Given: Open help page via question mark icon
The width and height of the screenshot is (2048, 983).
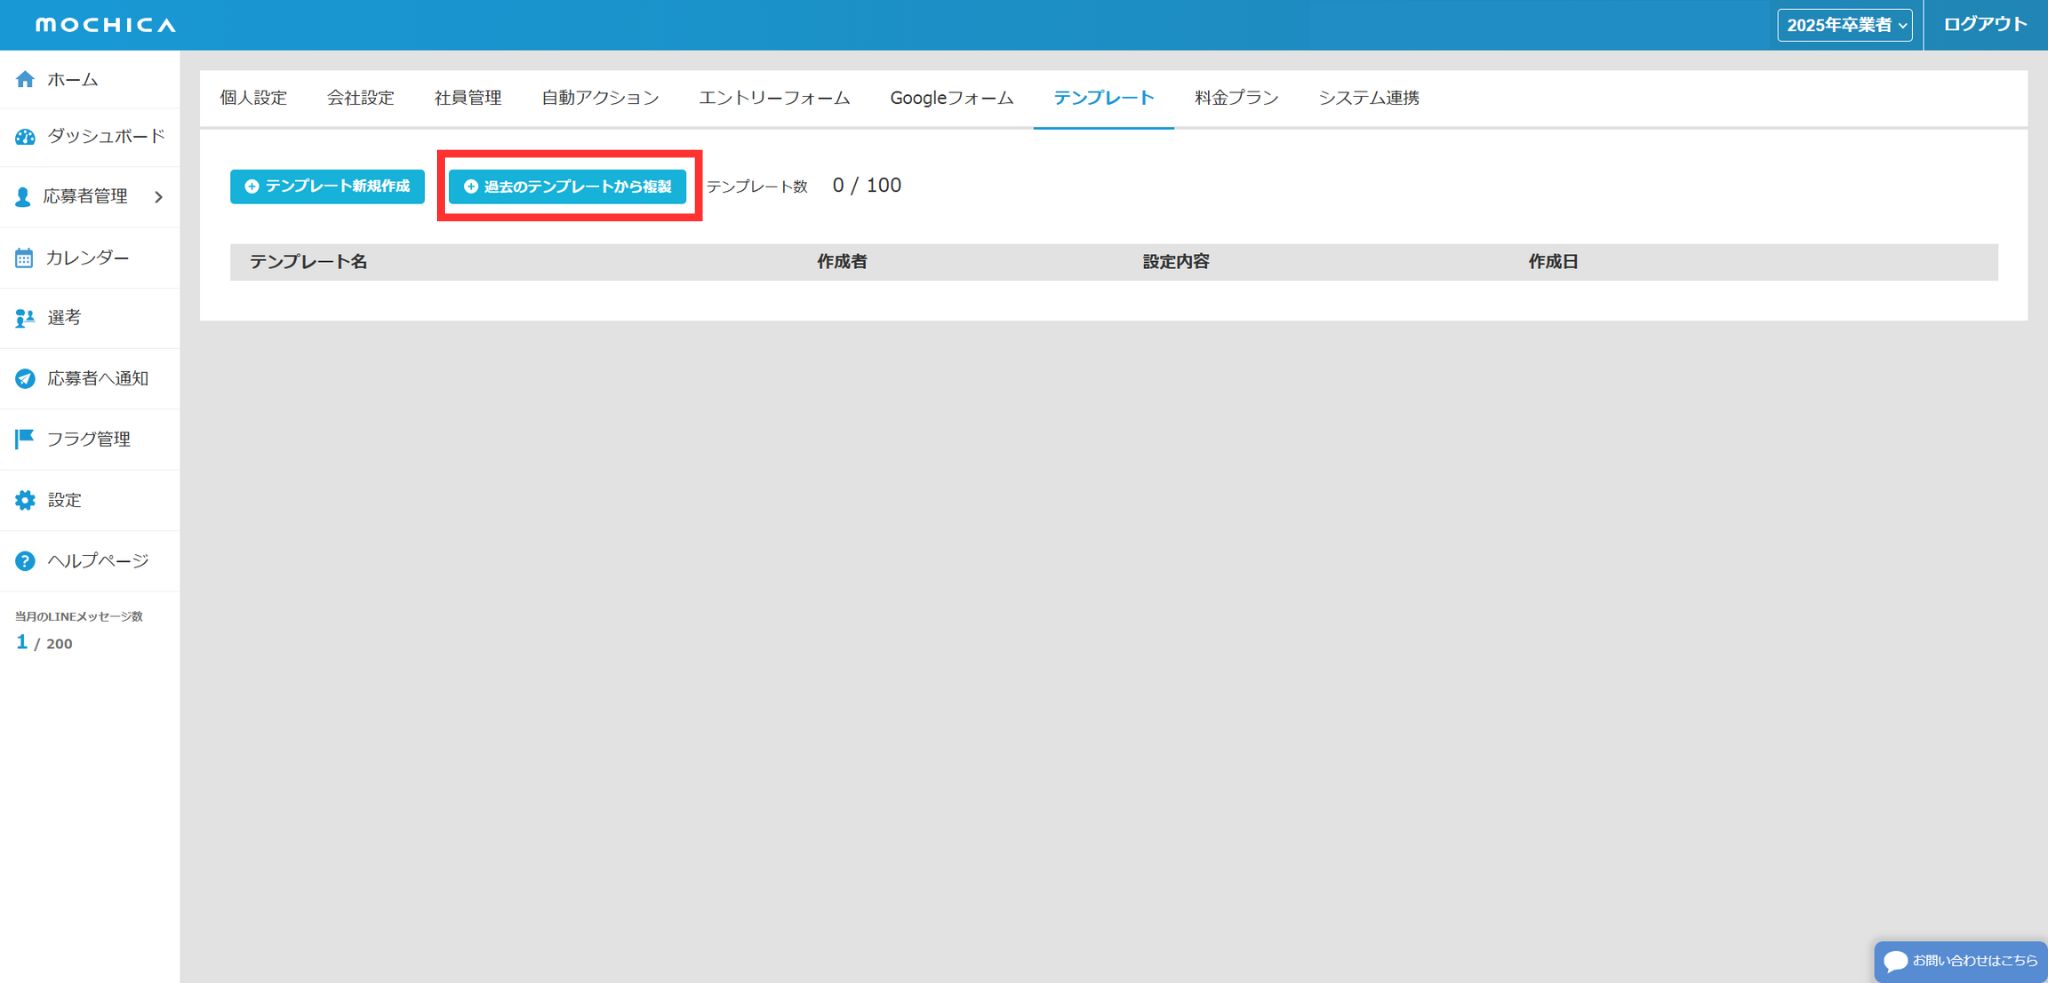Looking at the screenshot, I should click(25, 561).
